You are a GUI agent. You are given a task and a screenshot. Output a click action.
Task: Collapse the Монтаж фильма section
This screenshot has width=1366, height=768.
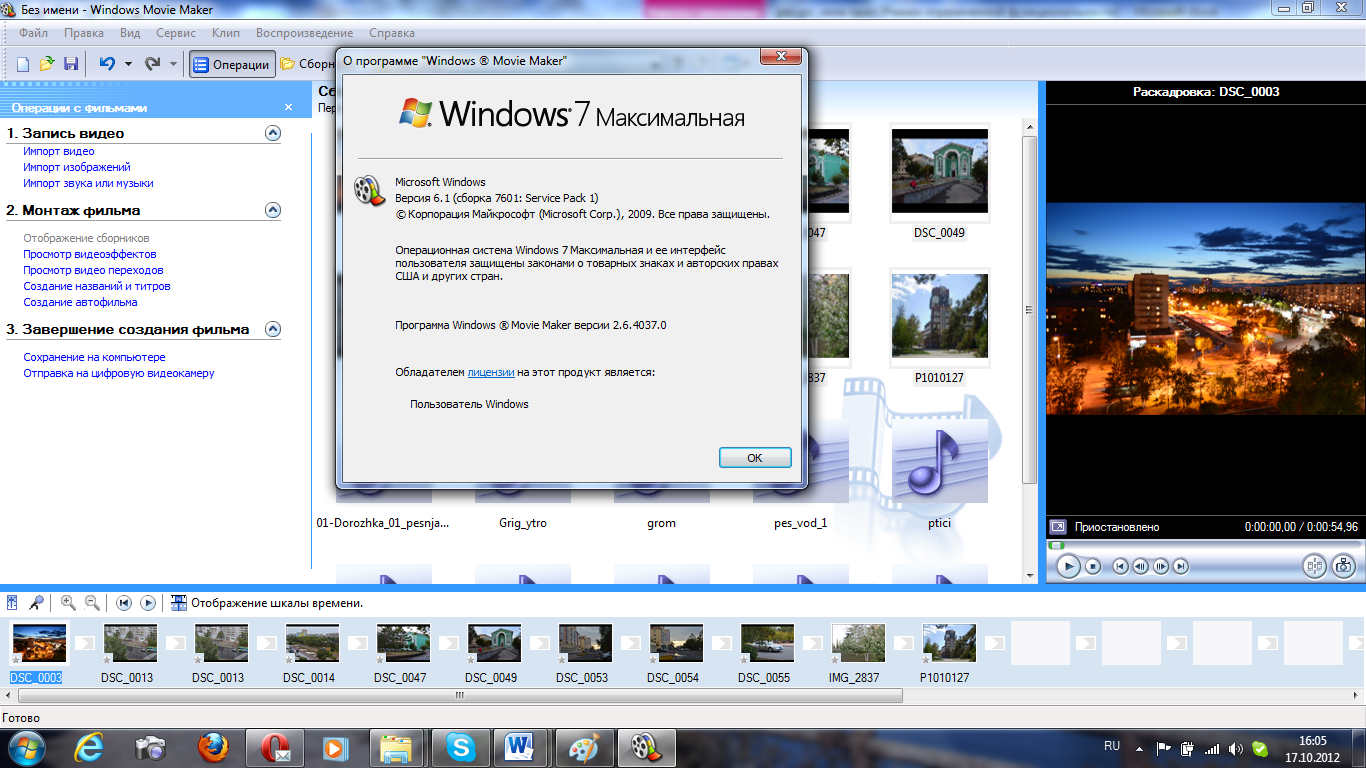[272, 210]
